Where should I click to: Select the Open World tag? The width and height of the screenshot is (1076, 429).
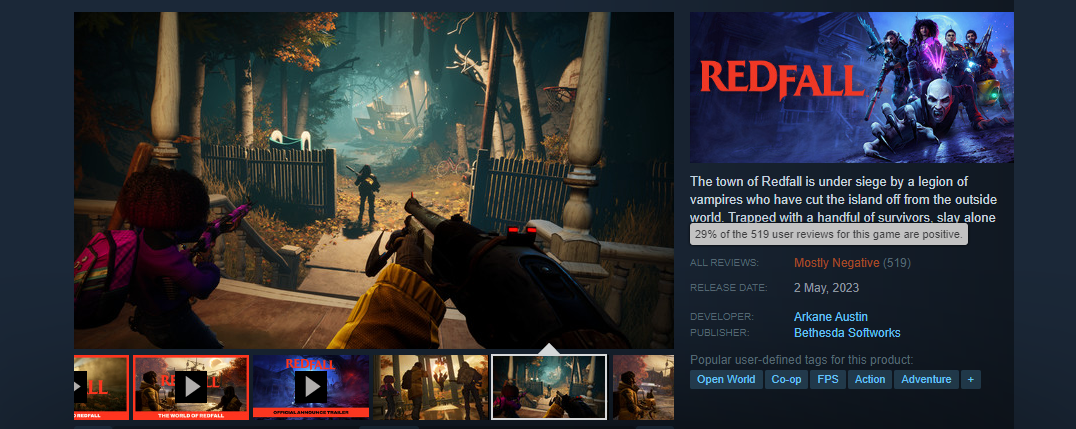[x=726, y=380]
